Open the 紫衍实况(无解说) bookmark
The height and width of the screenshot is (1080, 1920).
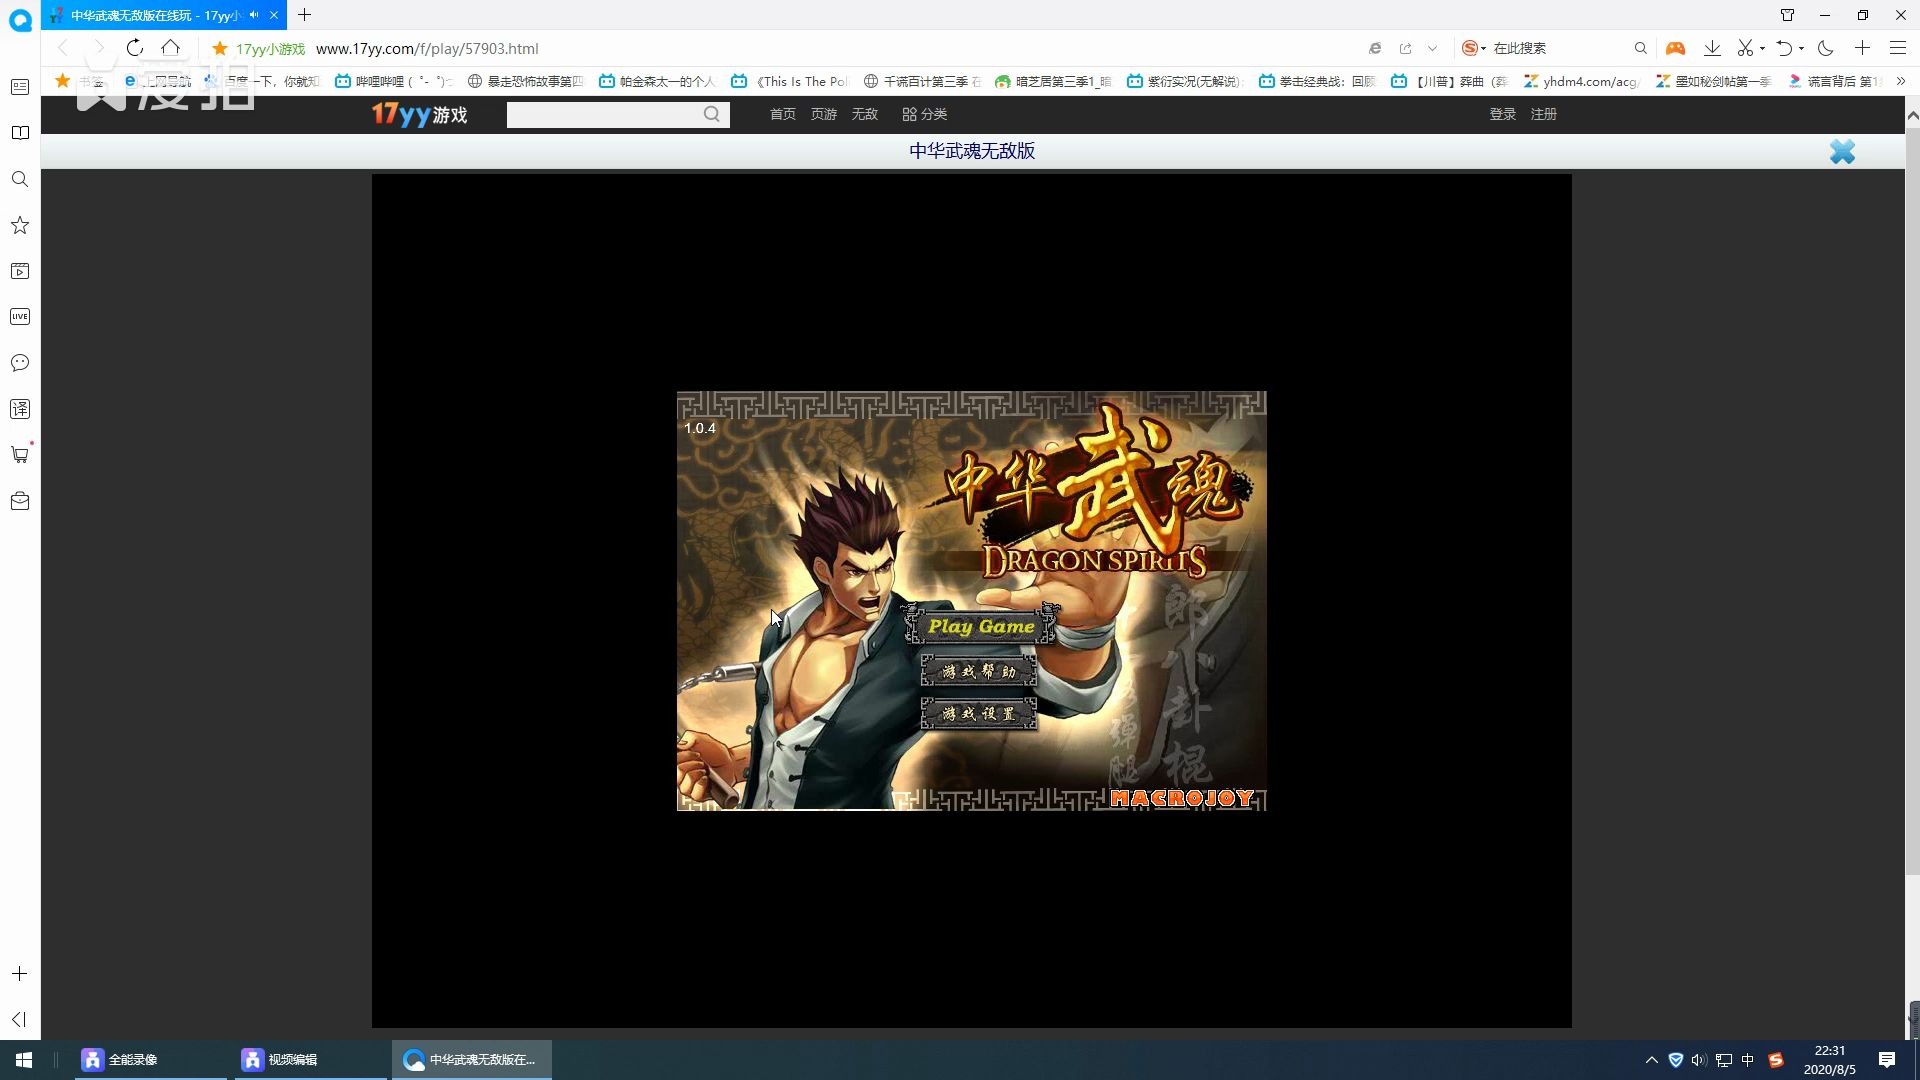coord(1185,81)
